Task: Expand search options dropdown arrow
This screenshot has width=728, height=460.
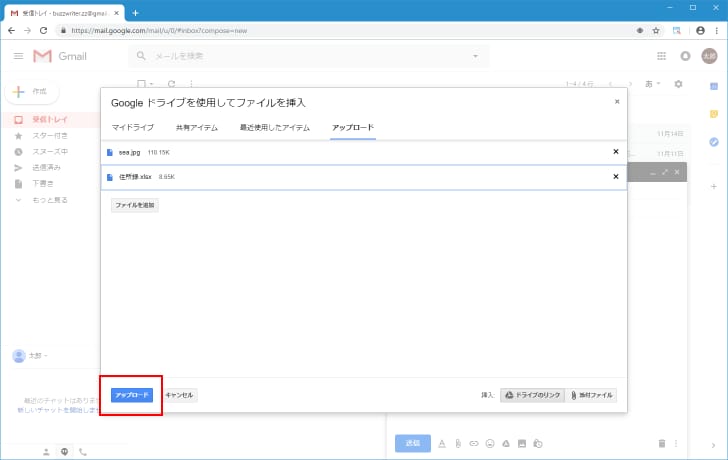Action: coord(475,56)
